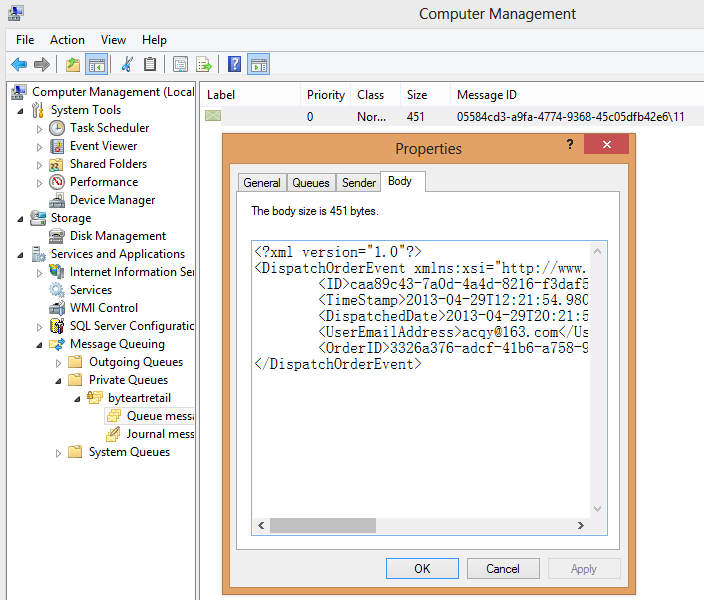Expand the System Queues node

[x=58, y=453]
